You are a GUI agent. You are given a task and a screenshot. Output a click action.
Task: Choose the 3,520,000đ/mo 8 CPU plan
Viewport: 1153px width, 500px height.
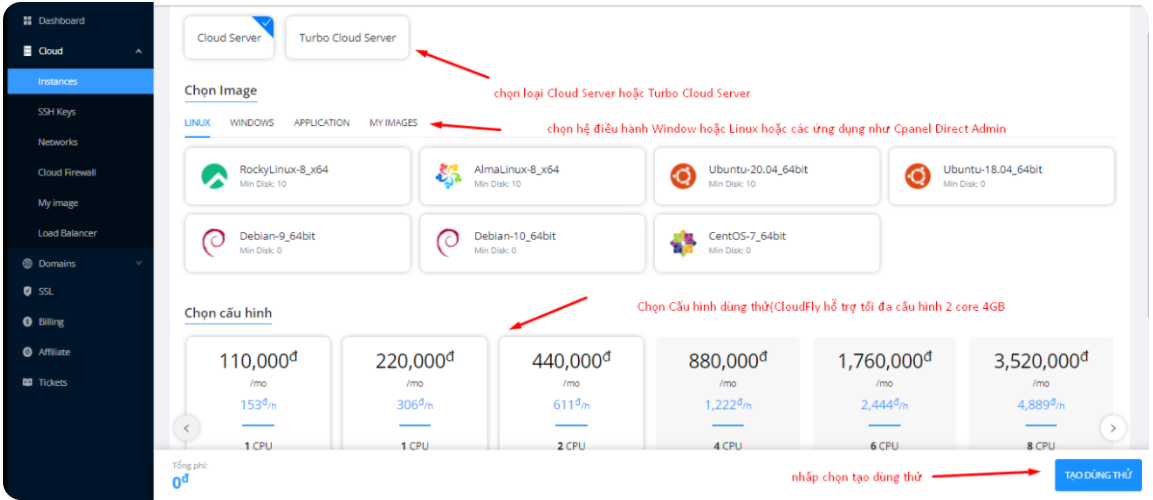pyautogui.click(x=1040, y=393)
